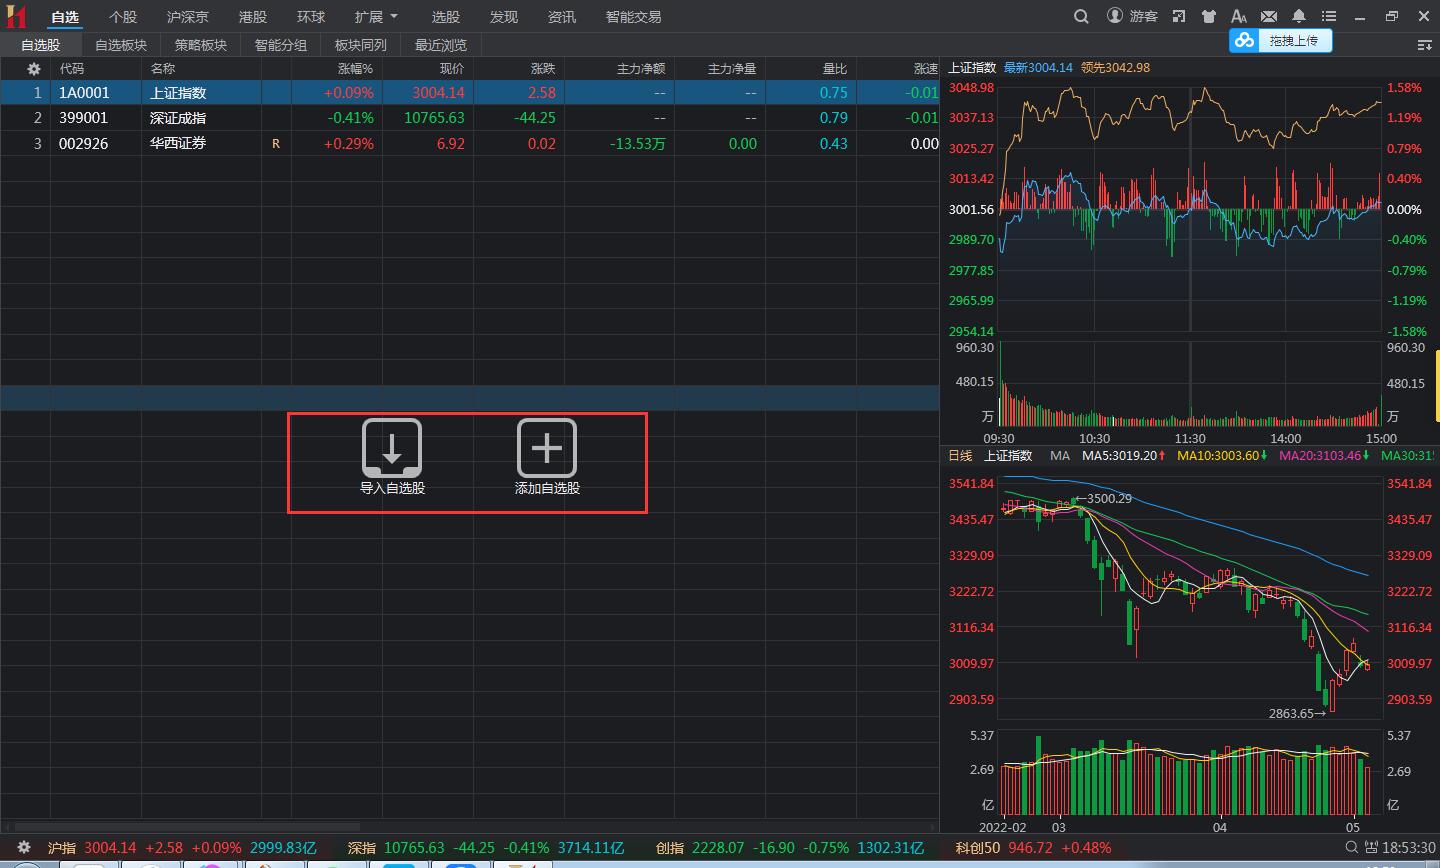Switch to the 个股 menu tab

[x=123, y=17]
